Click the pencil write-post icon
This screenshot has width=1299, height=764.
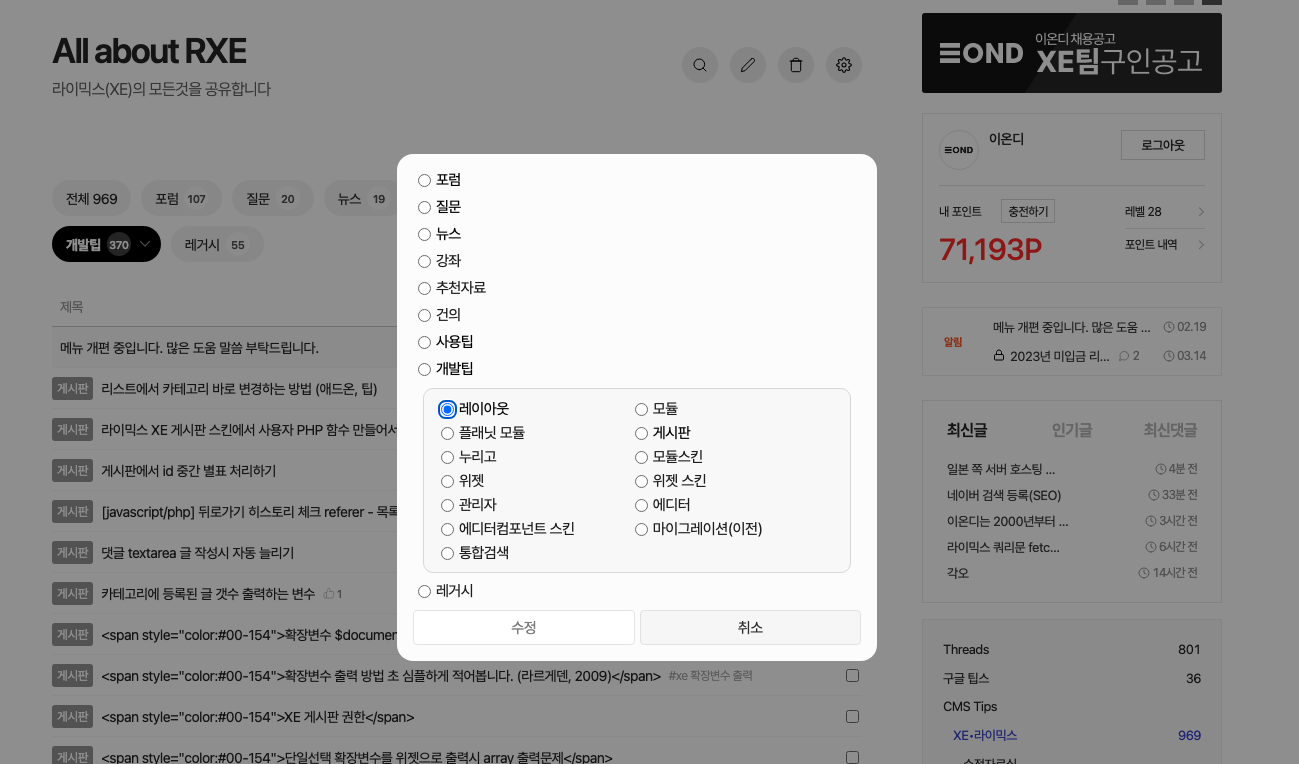coord(748,65)
